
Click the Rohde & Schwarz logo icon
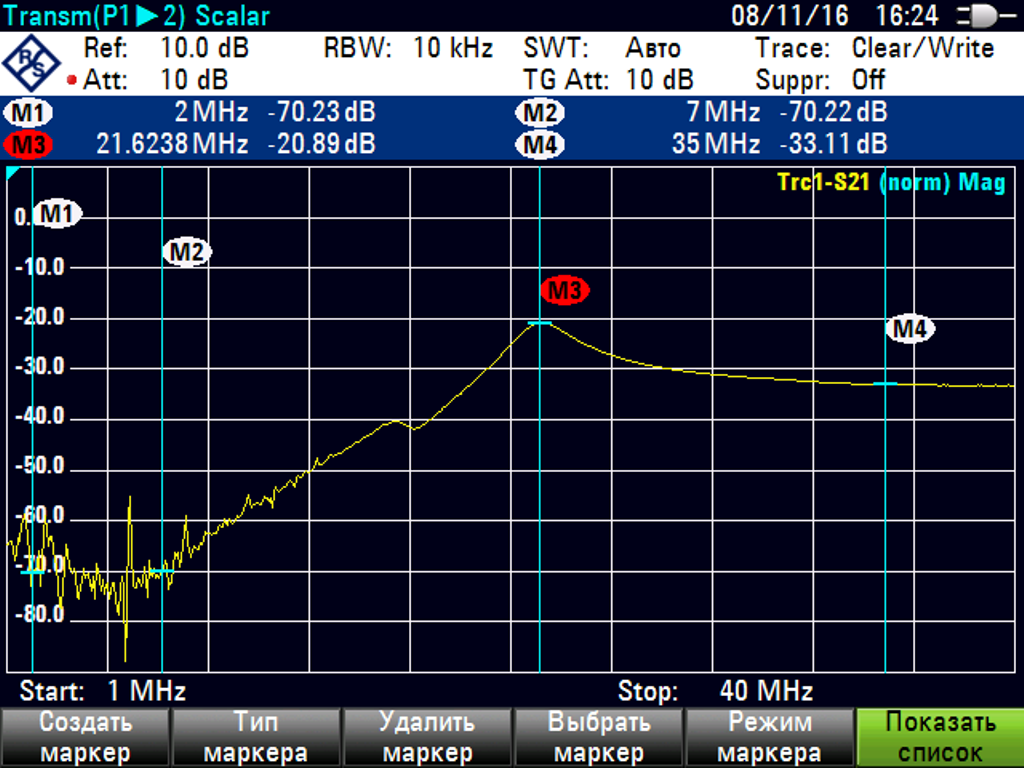click(32, 63)
